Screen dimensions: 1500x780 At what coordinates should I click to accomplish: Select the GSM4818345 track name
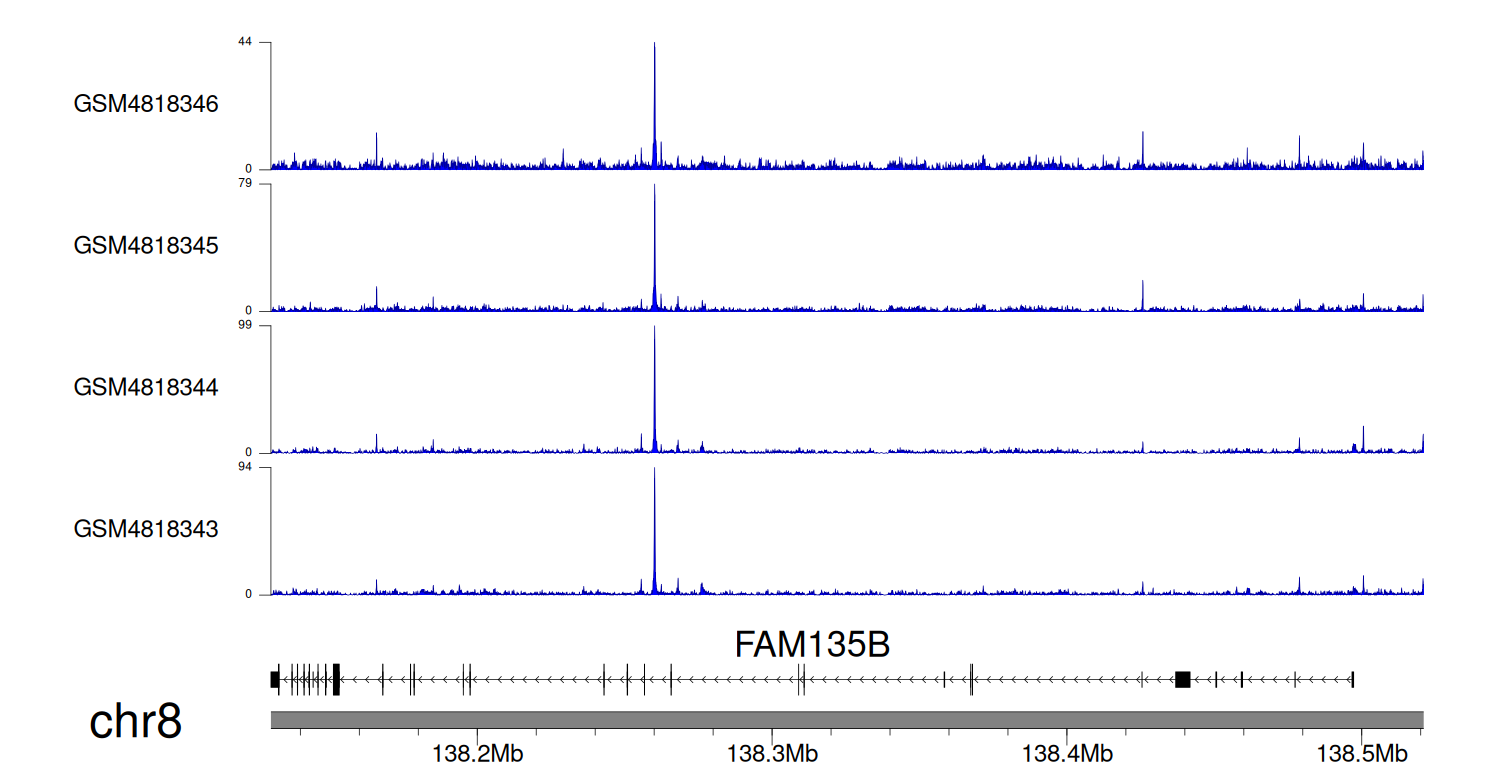click(146, 245)
